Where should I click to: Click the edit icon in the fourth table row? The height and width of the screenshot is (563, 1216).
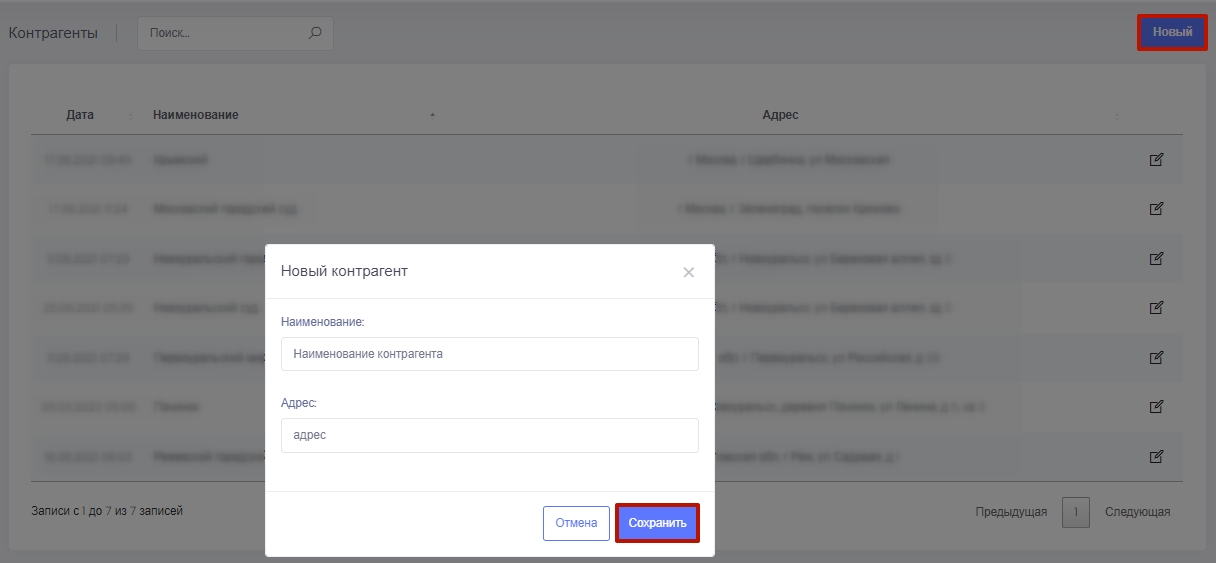(1156, 307)
